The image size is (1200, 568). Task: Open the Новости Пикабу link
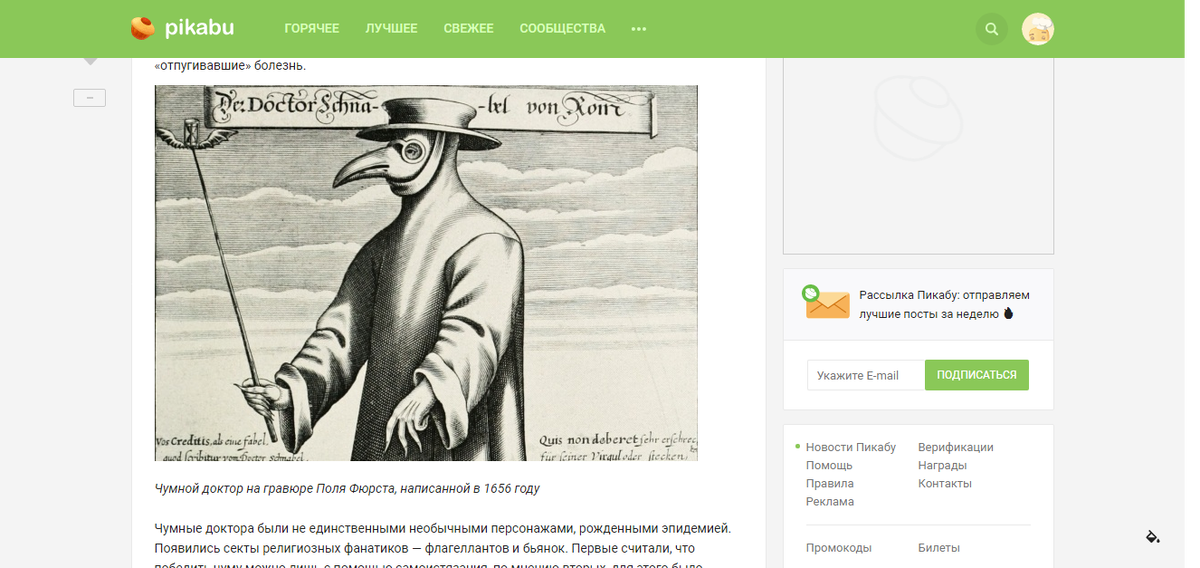[x=851, y=447]
